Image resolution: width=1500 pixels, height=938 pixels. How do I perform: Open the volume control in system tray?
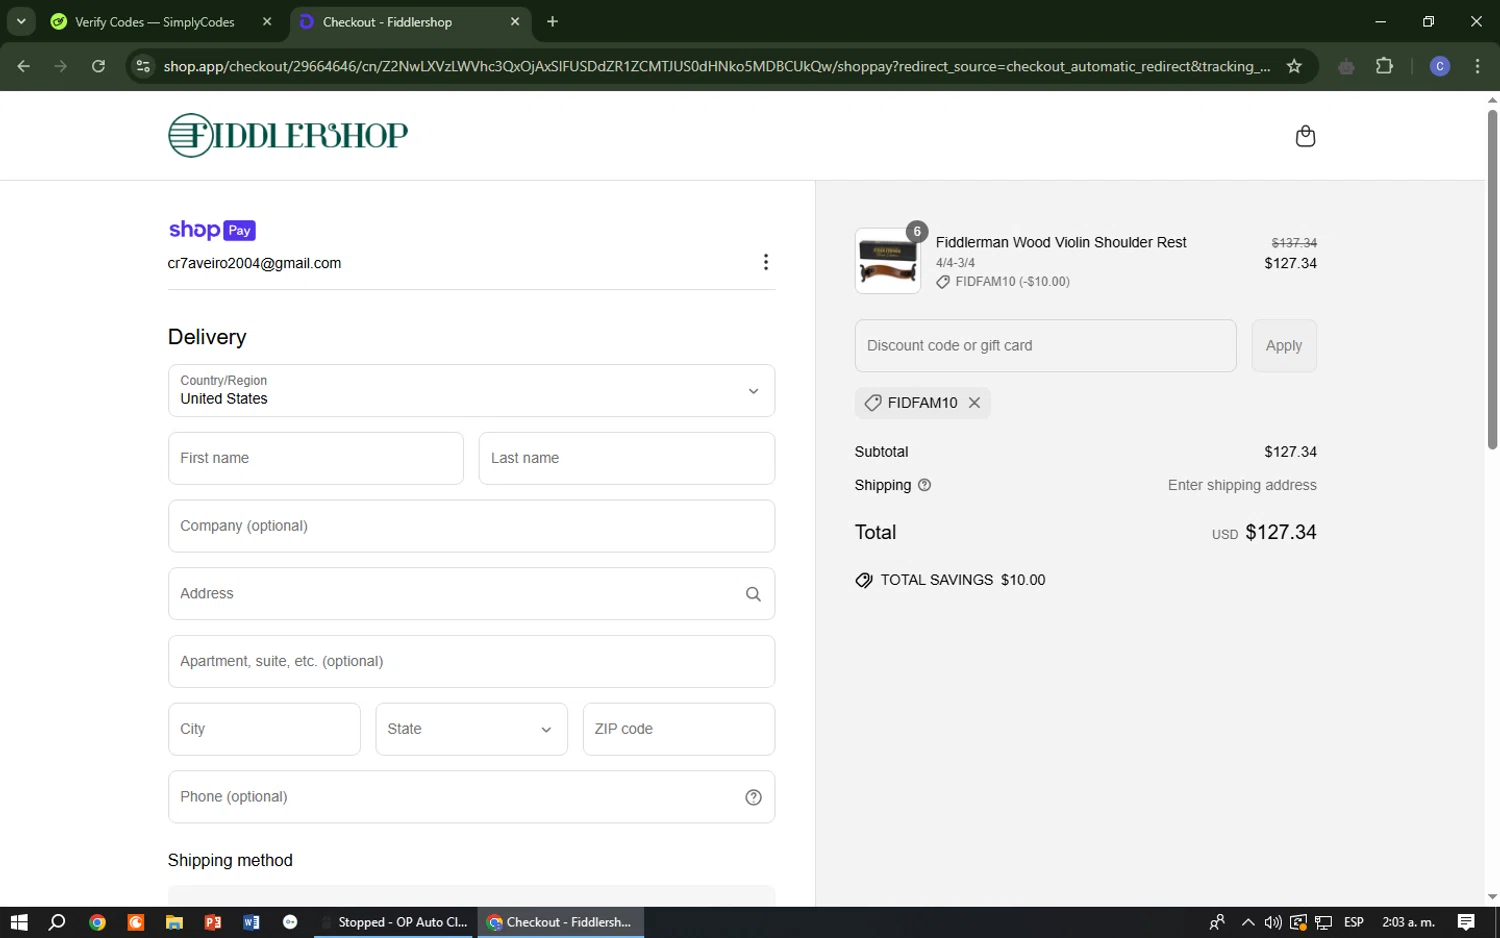1272,922
